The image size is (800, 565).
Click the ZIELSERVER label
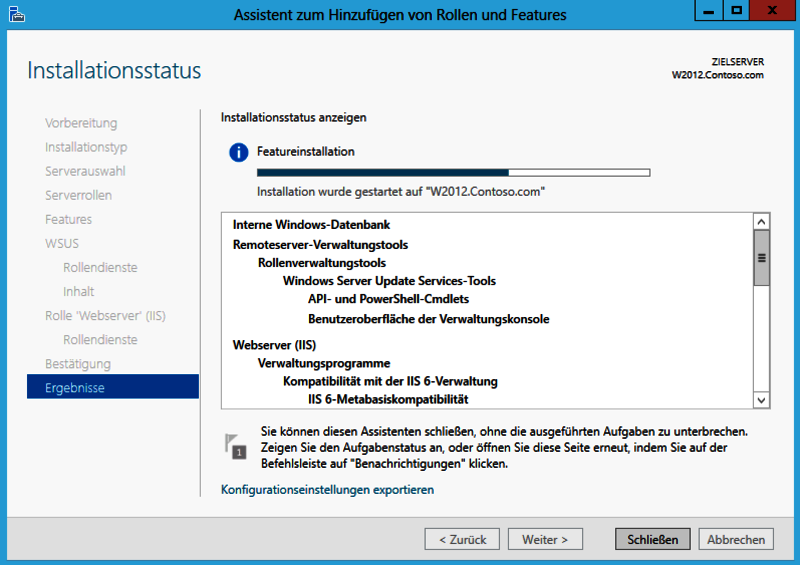click(738, 62)
